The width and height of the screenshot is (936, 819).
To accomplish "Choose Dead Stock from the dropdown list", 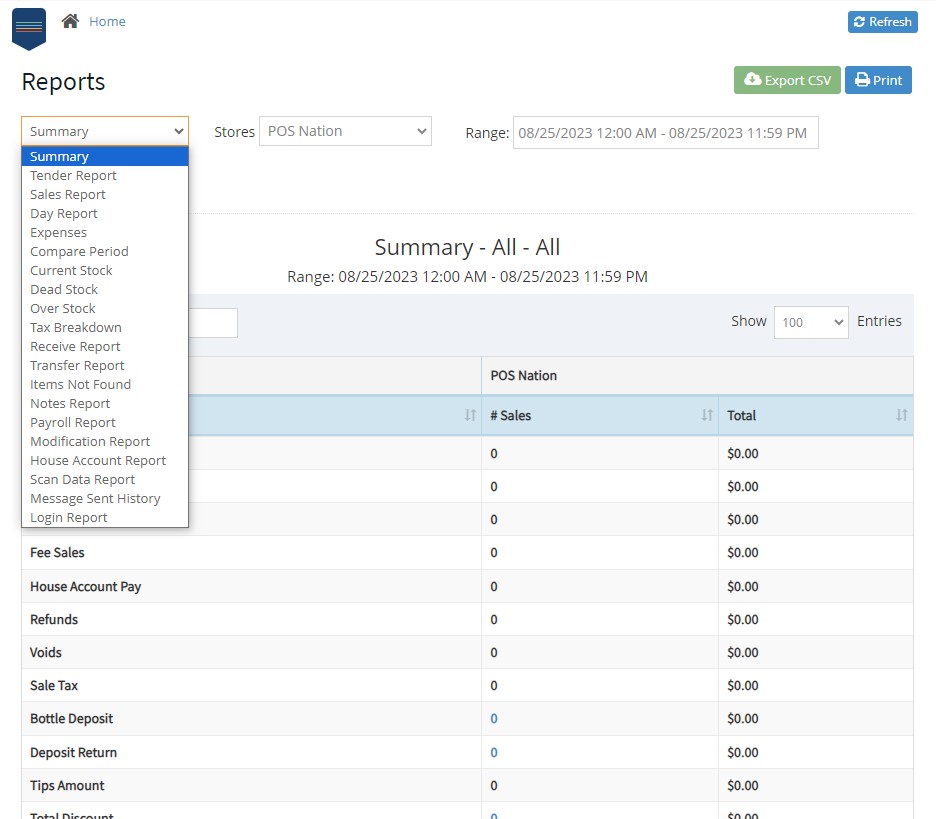I will tap(64, 289).
